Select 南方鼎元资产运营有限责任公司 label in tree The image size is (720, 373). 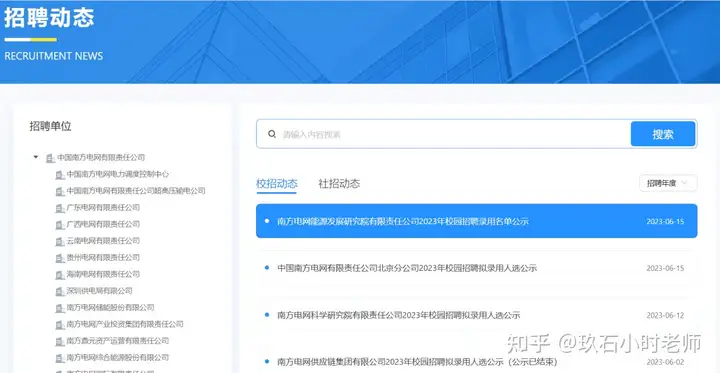(118, 341)
